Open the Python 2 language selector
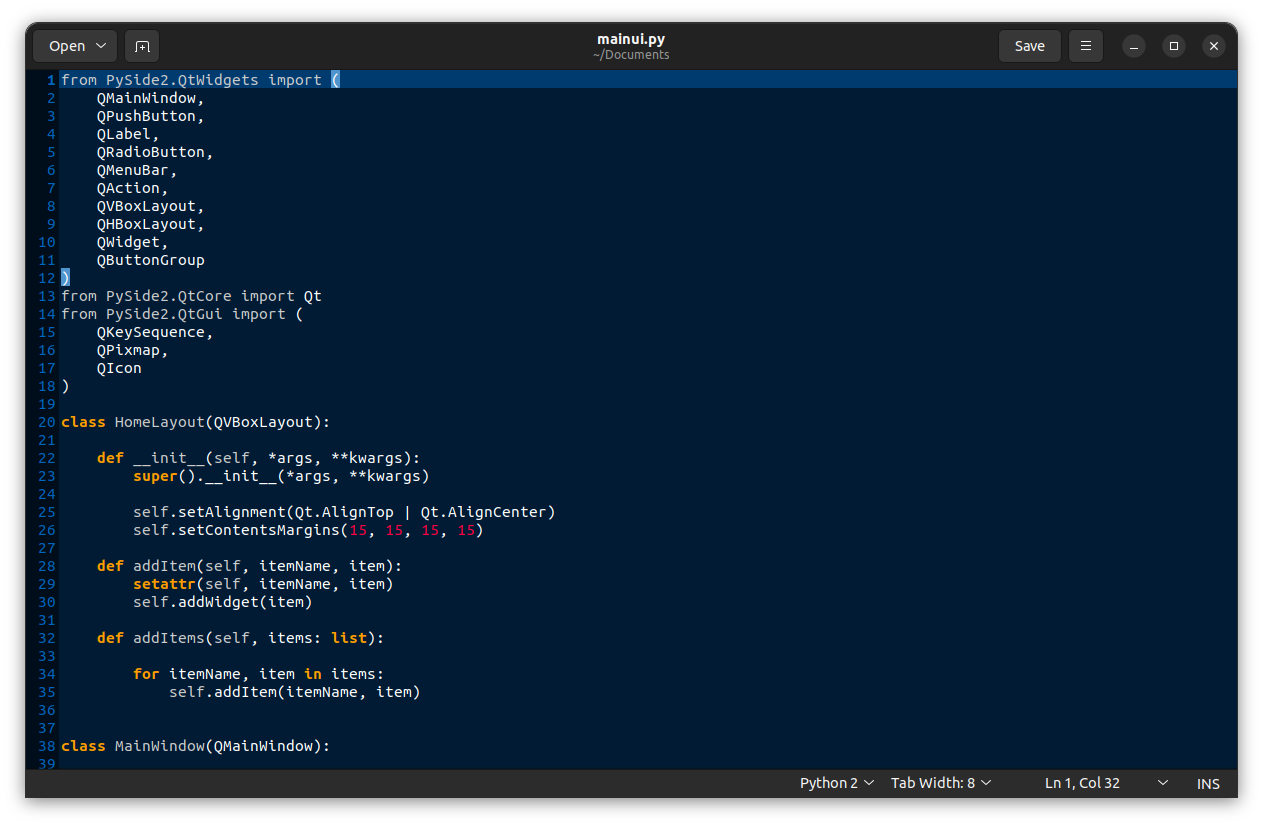 (x=836, y=783)
